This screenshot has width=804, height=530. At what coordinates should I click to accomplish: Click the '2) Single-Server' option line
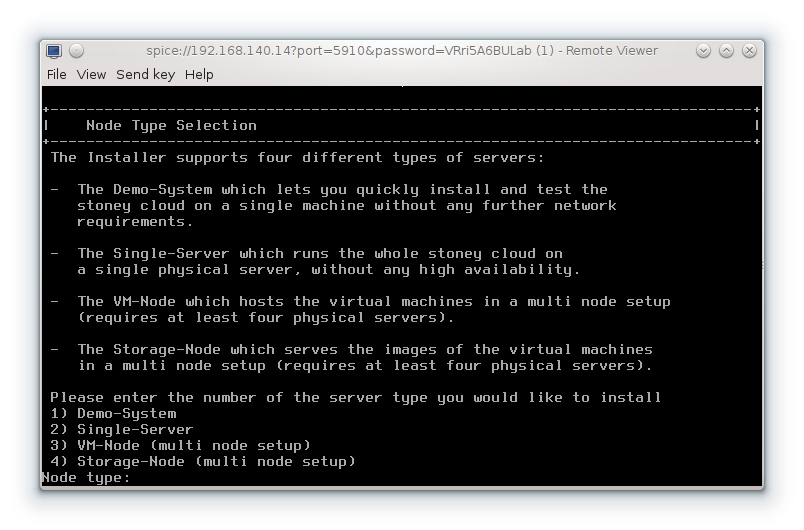(x=121, y=429)
